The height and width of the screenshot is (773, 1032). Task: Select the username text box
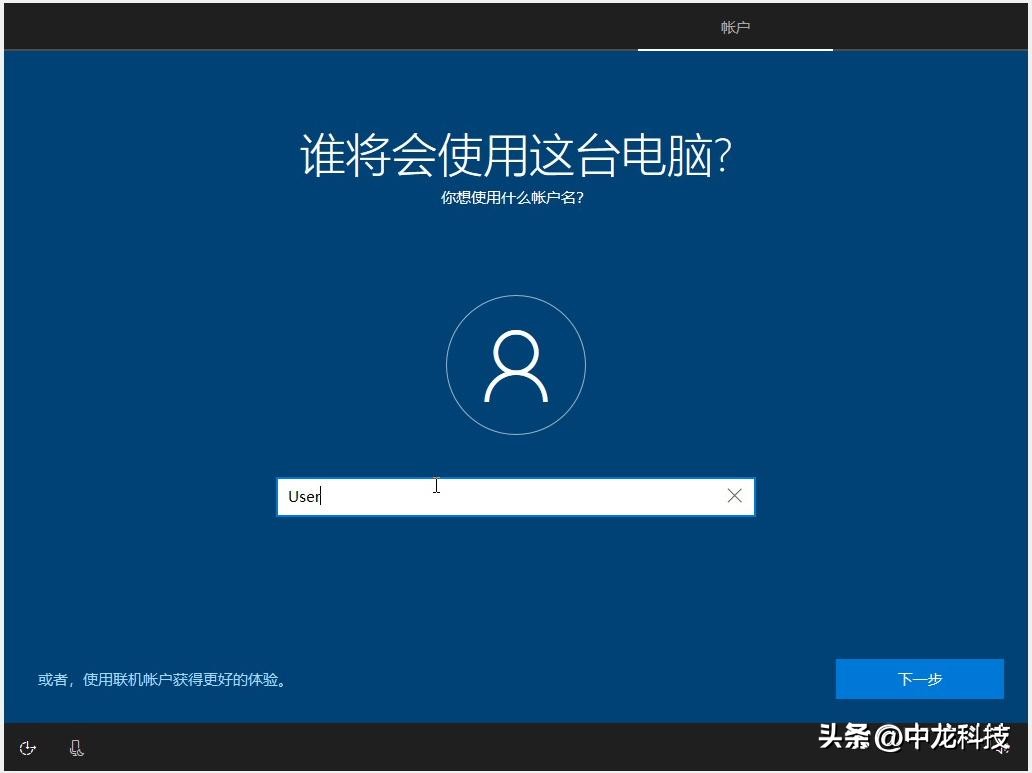pos(516,496)
